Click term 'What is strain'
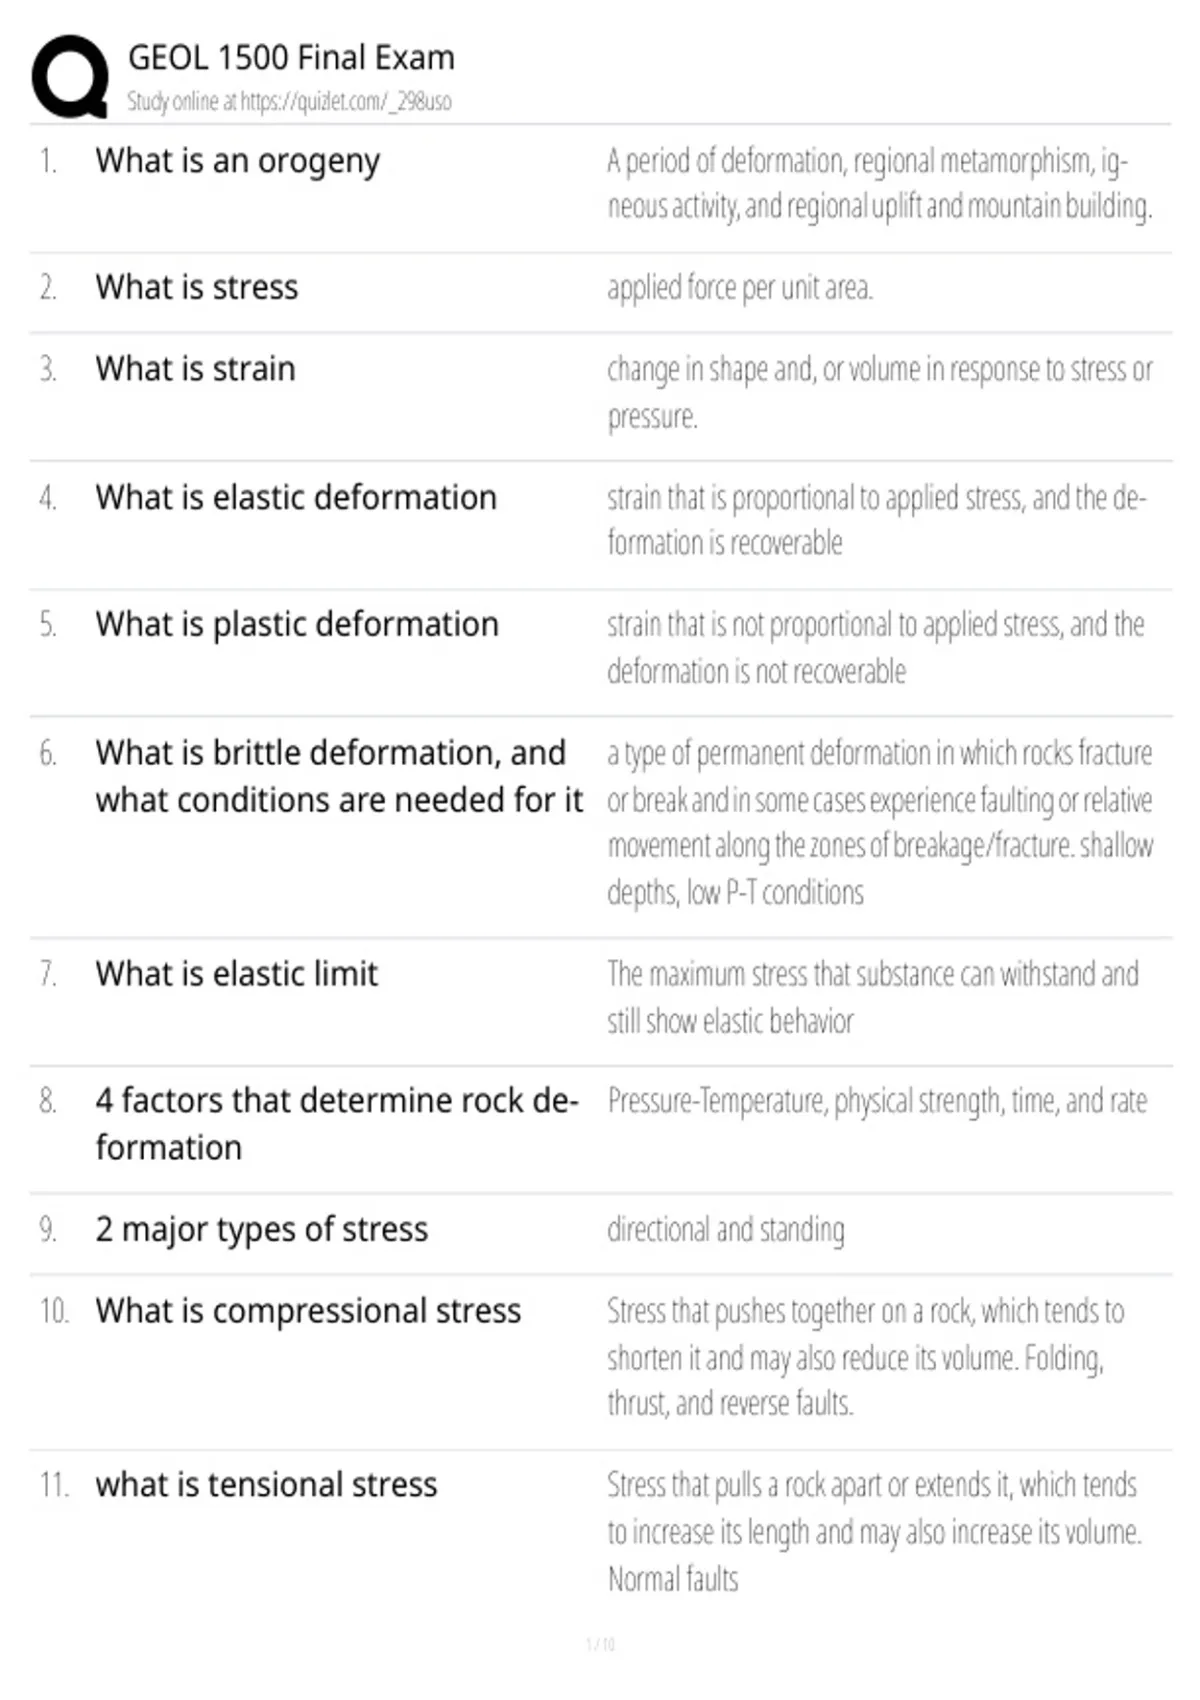Viewport: 1200px width, 1700px height. point(195,369)
